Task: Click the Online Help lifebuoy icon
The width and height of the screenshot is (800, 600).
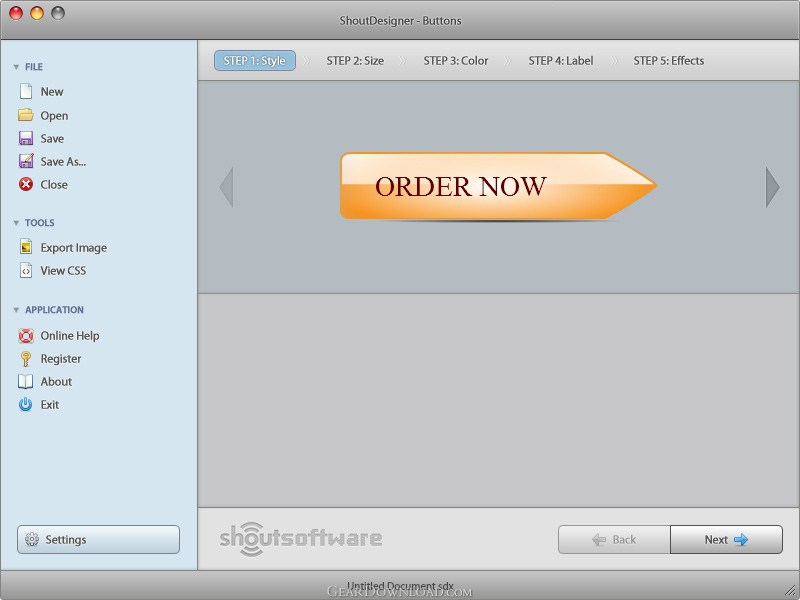Action: tap(26, 335)
